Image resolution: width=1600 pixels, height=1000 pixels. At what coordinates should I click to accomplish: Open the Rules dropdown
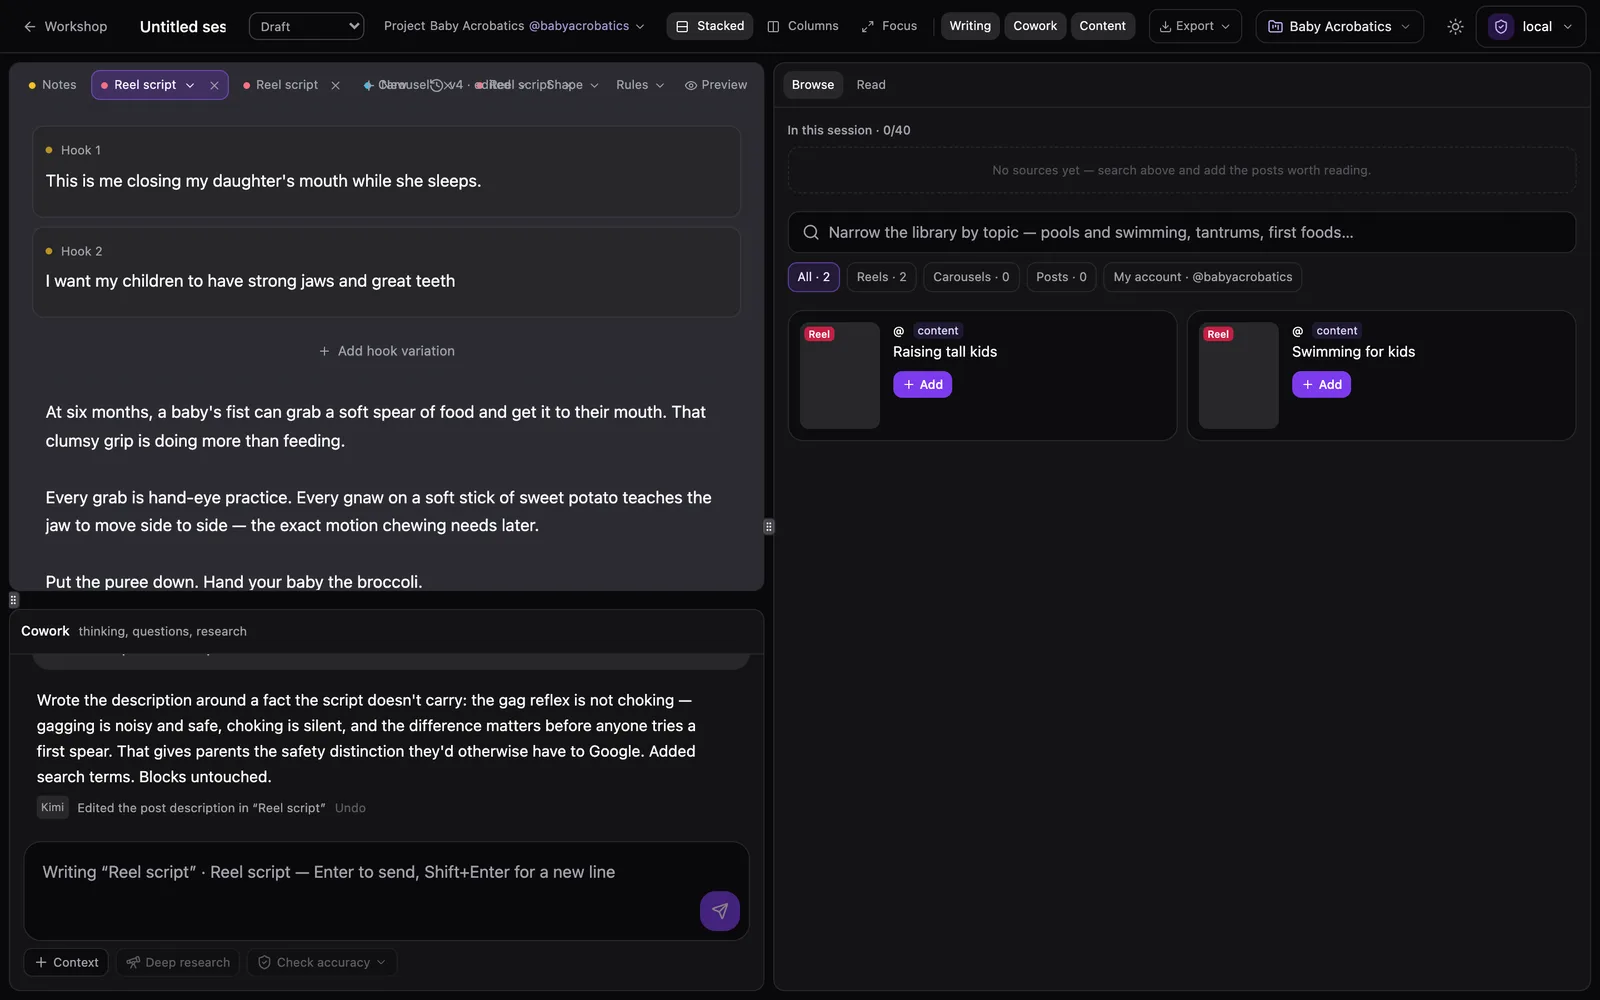coord(640,85)
